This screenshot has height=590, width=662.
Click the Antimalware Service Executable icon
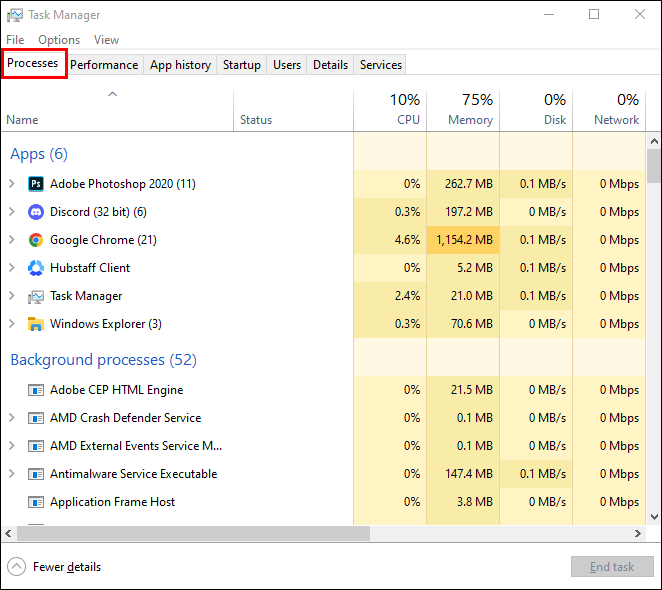[36, 474]
